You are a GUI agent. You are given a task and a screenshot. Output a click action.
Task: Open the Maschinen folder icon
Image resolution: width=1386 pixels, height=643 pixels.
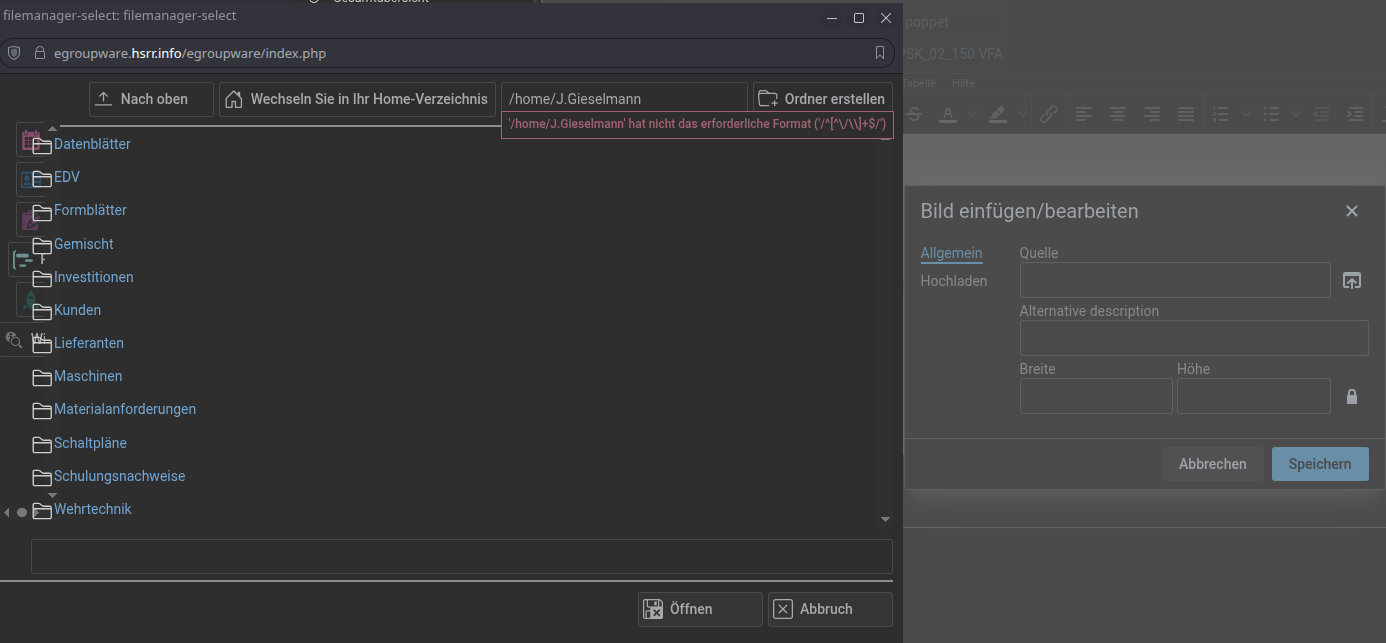click(x=42, y=377)
